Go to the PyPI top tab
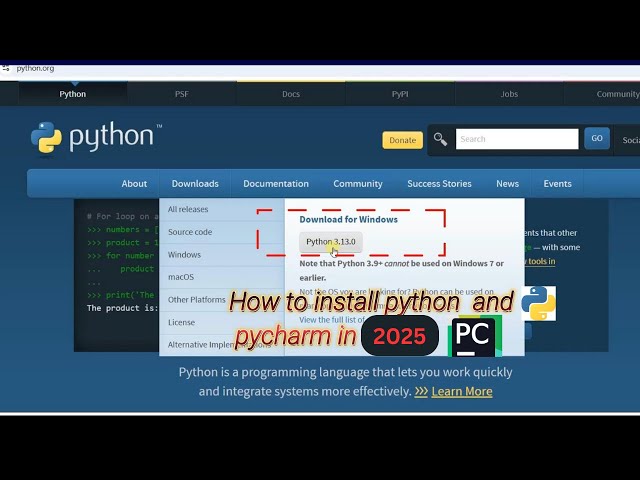Viewport: 640px width, 480px height. pyautogui.click(x=400, y=94)
